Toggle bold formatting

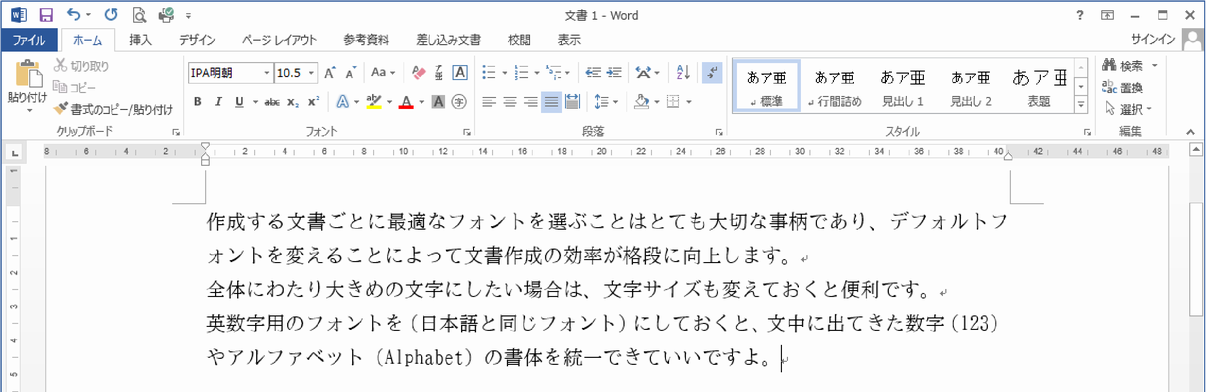click(x=197, y=102)
